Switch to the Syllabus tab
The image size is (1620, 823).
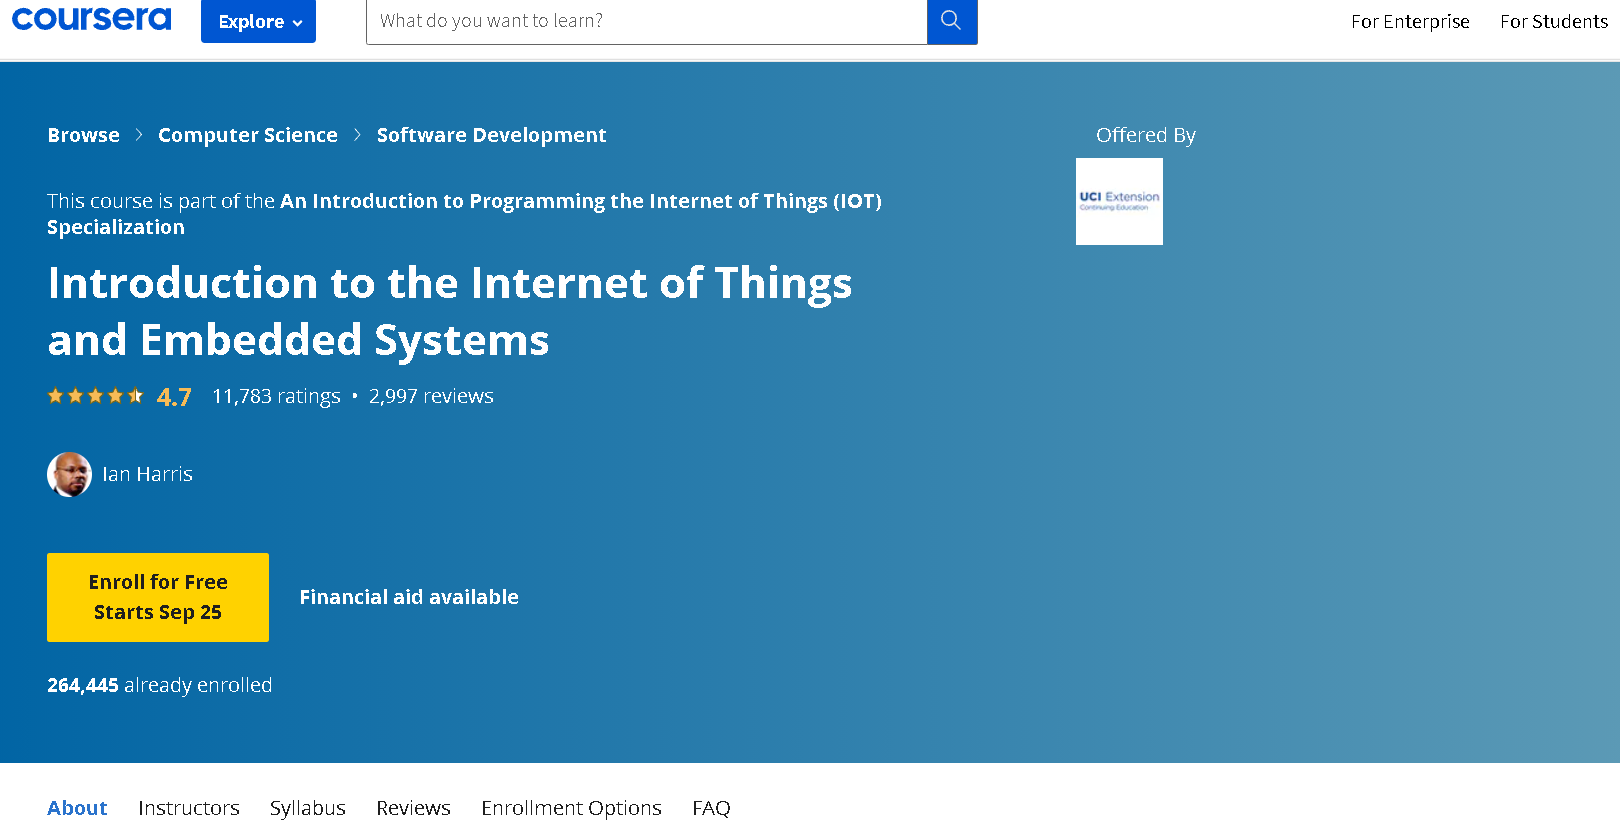point(308,808)
